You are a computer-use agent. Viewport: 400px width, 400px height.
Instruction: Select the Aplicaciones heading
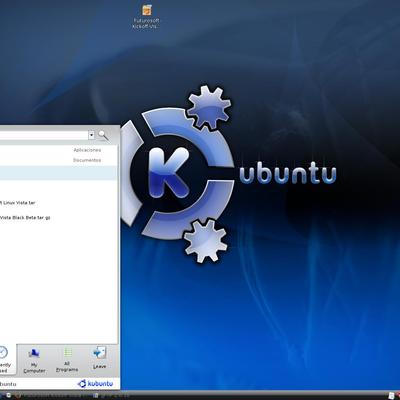point(87,150)
